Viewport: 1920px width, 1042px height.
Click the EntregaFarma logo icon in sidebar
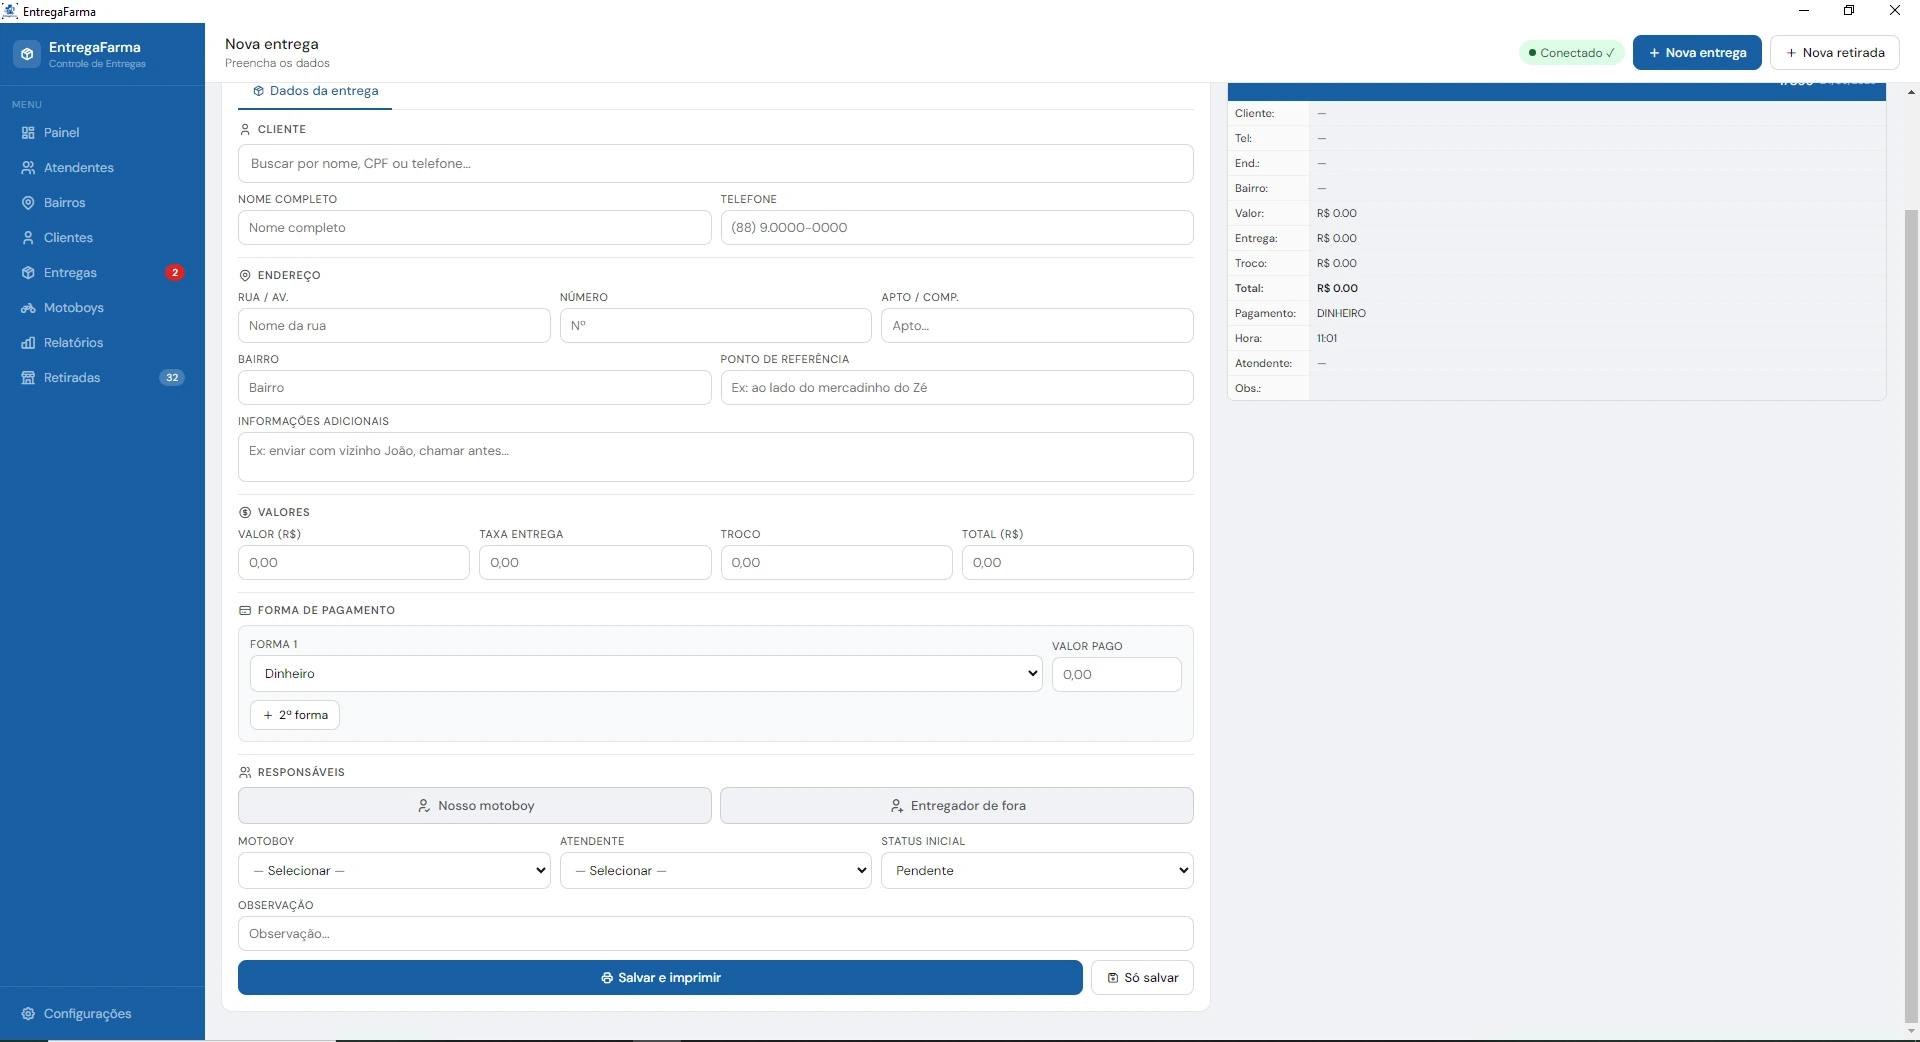point(27,54)
